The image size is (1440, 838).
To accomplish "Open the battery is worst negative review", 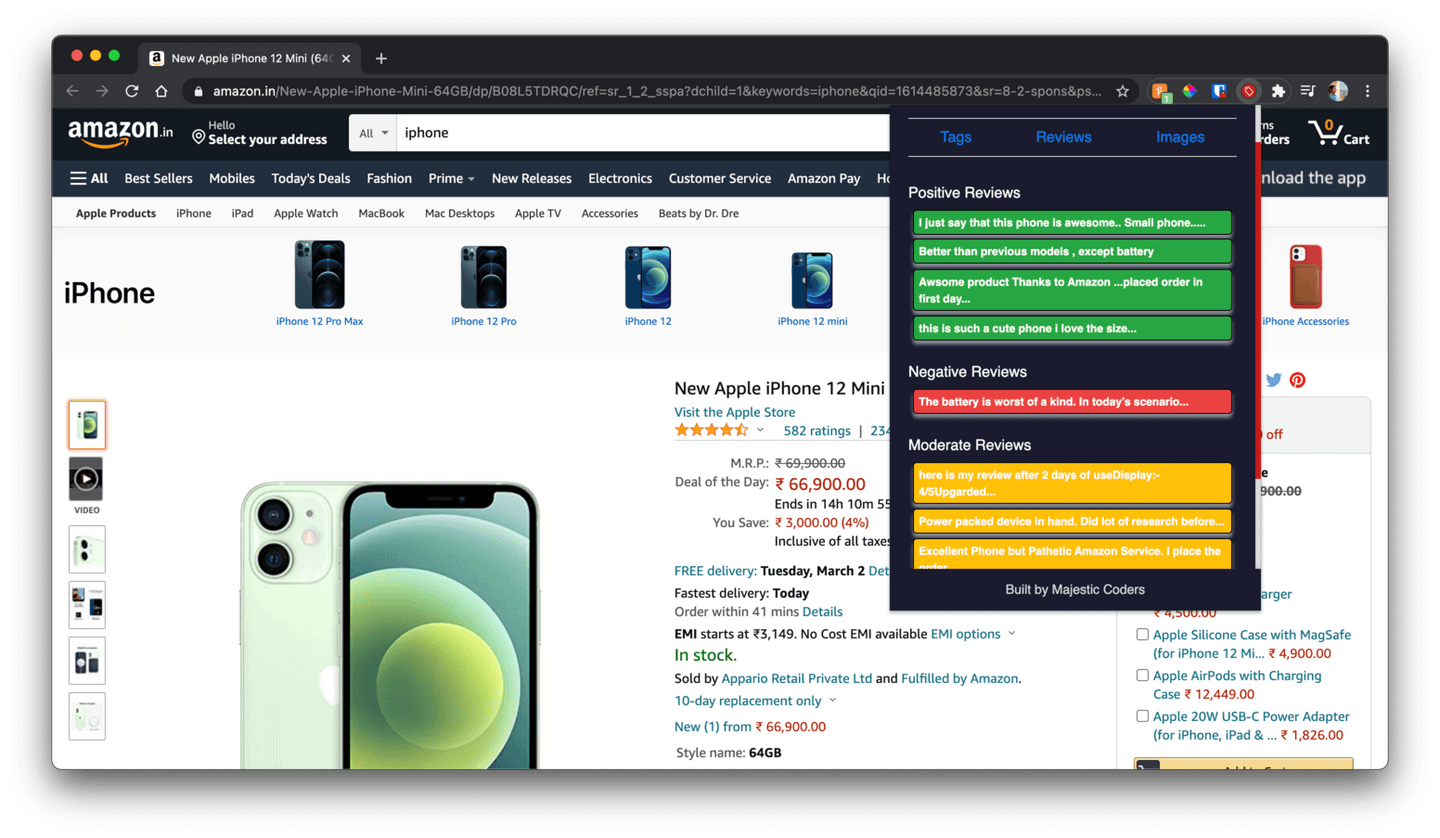I will 1072,402.
